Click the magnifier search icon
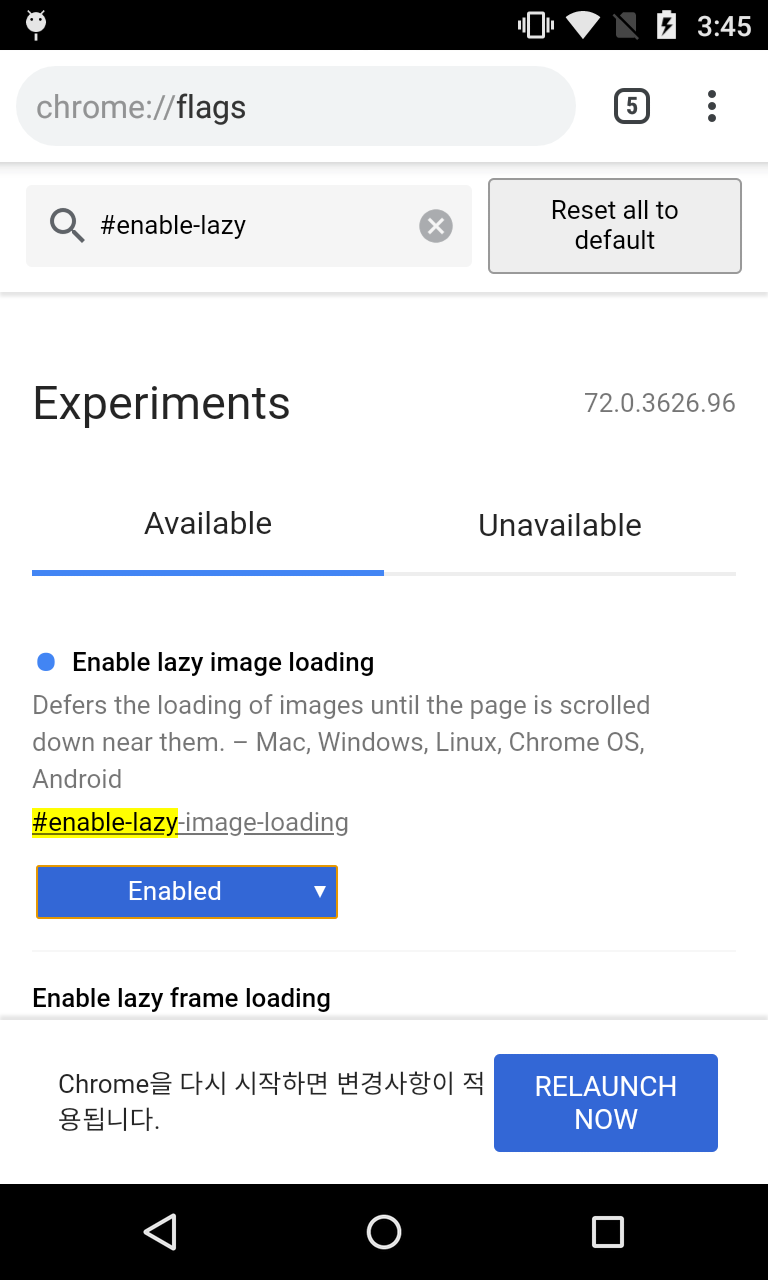 [x=67, y=226]
